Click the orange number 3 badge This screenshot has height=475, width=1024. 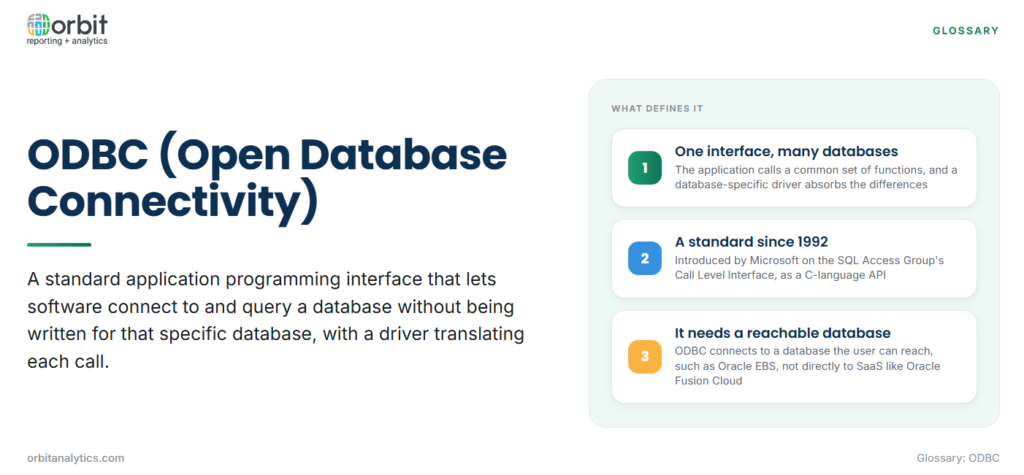click(x=645, y=356)
